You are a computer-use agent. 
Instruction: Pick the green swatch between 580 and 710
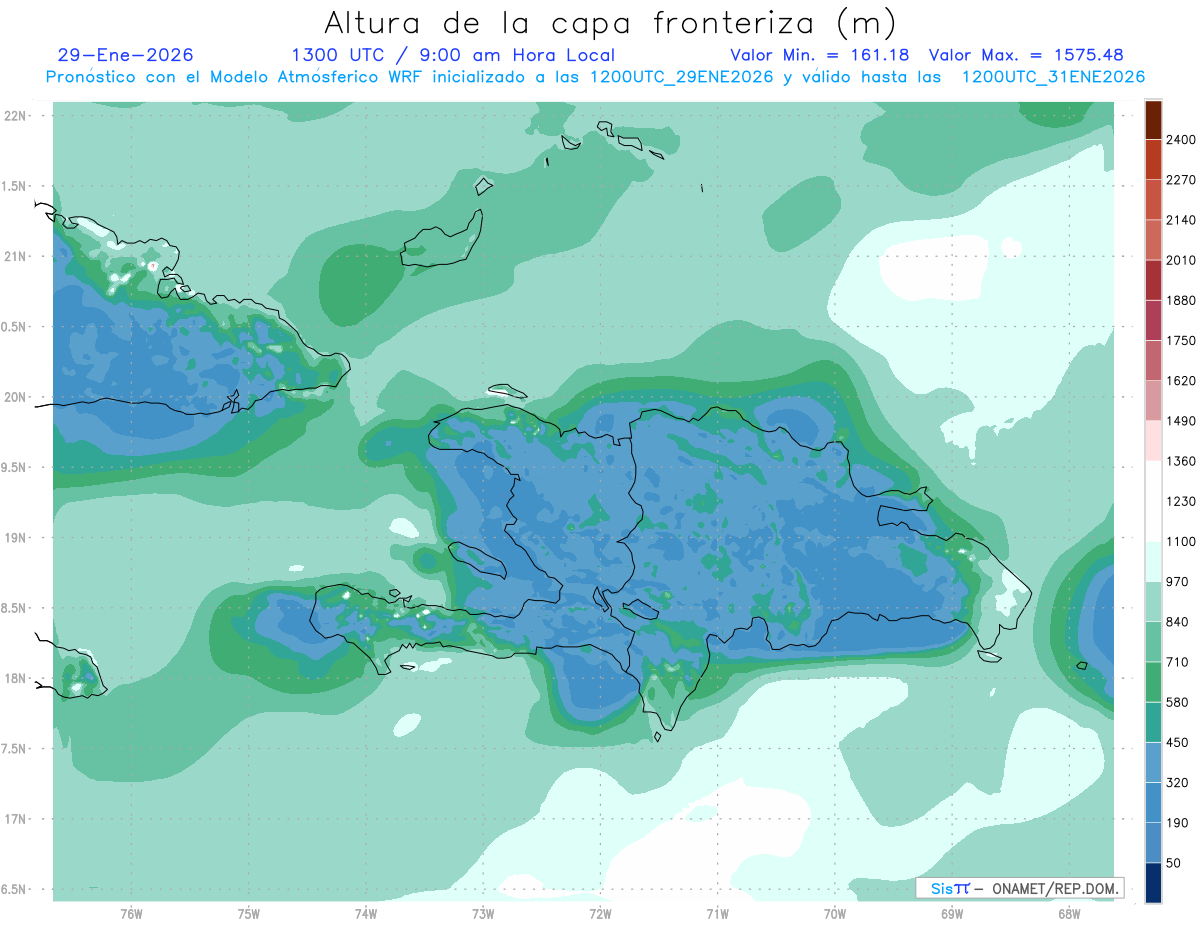pyautogui.click(x=1153, y=682)
